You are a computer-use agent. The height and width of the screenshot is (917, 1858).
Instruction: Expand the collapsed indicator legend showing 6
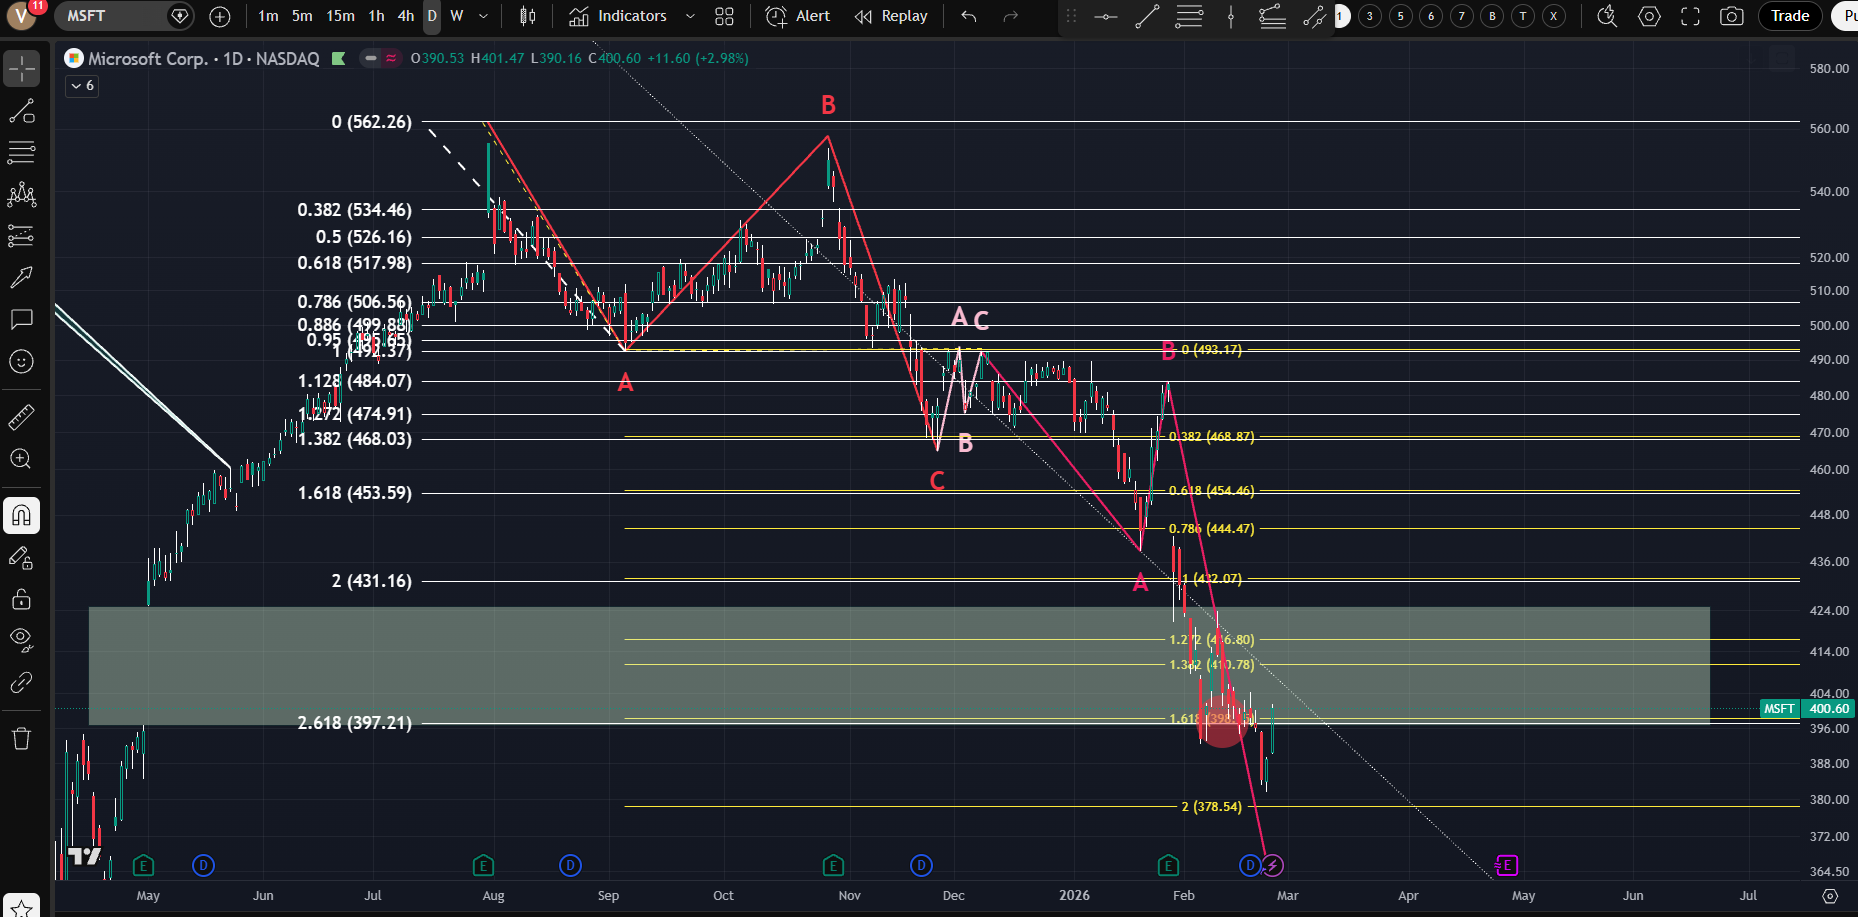(82, 86)
